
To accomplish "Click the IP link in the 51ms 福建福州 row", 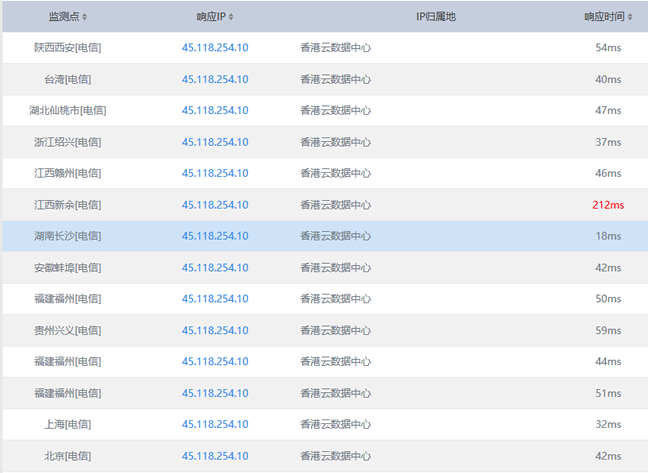I will coord(215,393).
